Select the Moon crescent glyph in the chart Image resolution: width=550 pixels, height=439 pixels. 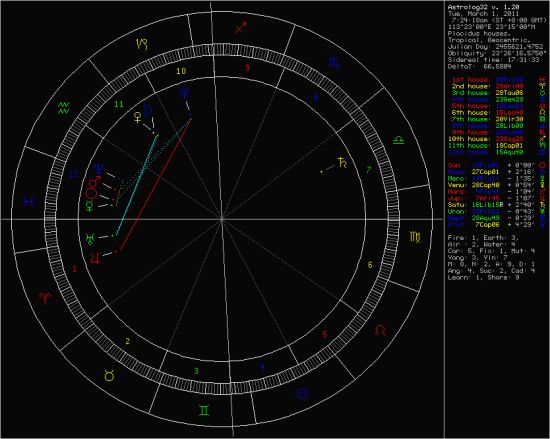pyautogui.click(x=149, y=109)
